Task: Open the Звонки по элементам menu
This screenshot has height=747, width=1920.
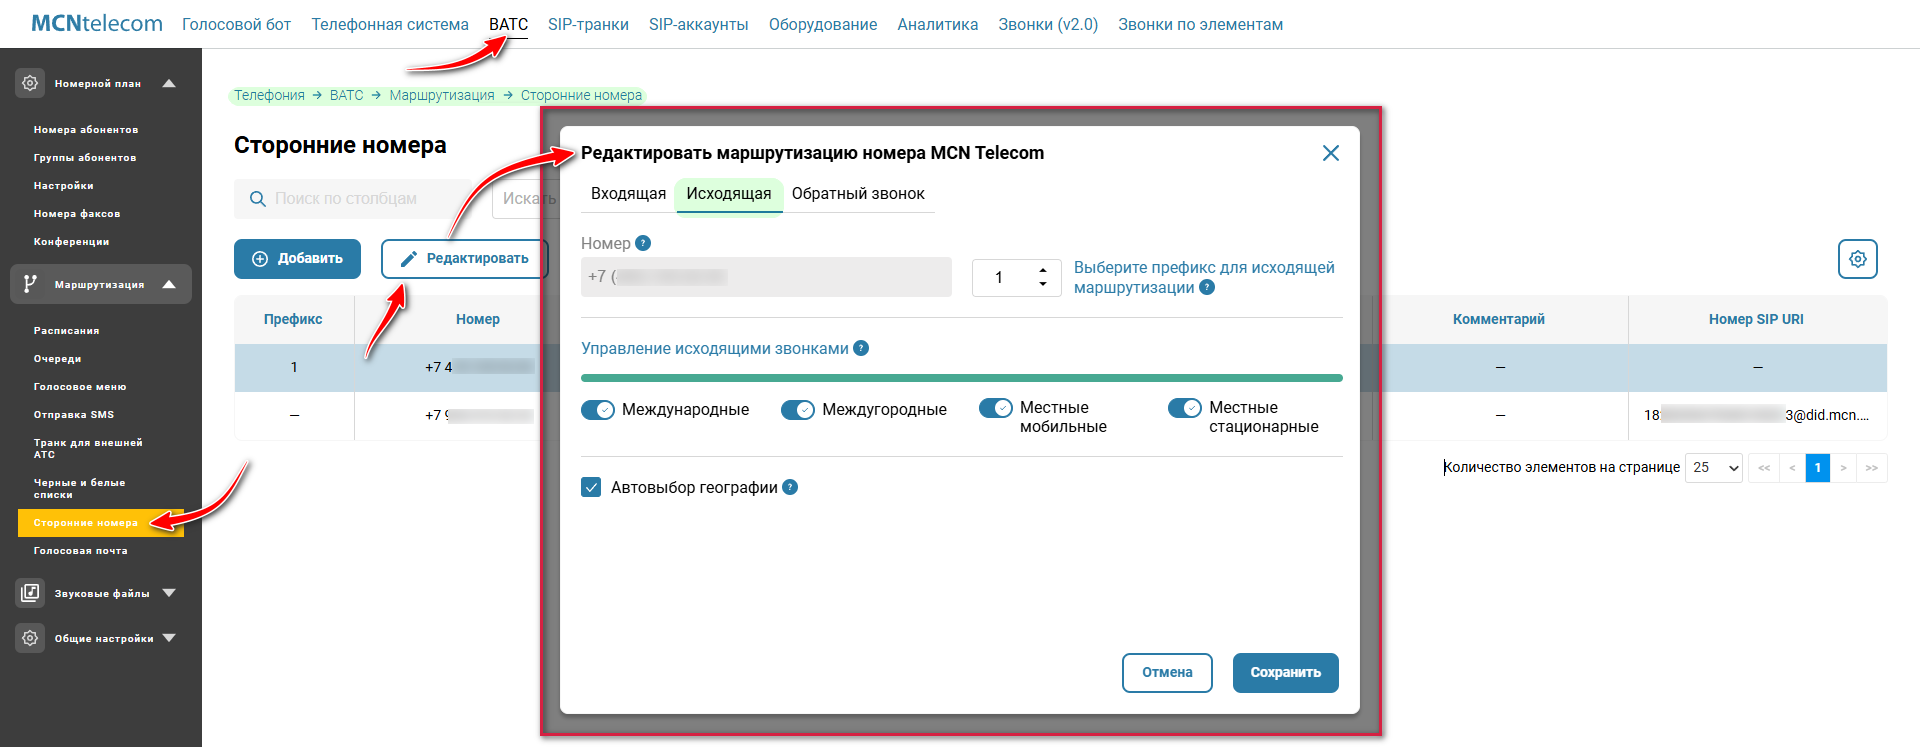Action: click(x=1200, y=24)
